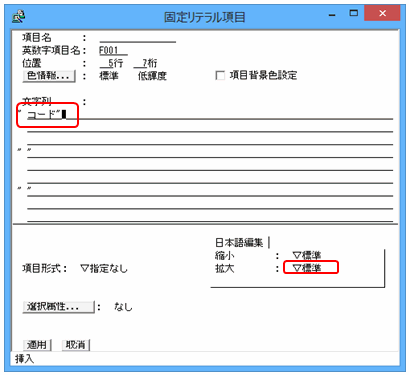Click the 英数字項目名 field showing F001
409x375 pixels.
[113, 51]
